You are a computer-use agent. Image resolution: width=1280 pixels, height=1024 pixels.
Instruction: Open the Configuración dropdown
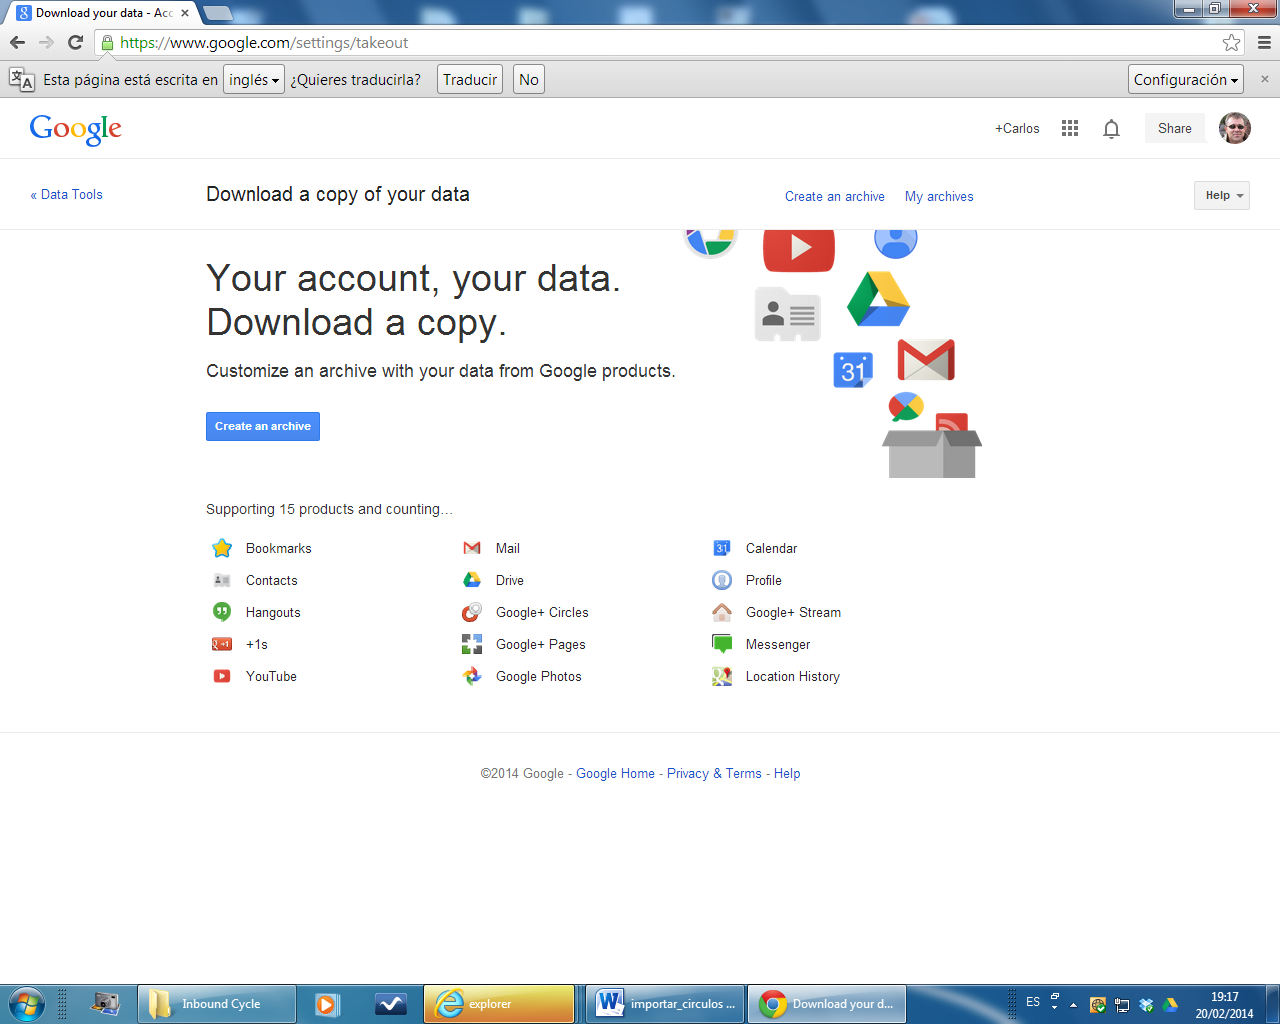pos(1186,80)
